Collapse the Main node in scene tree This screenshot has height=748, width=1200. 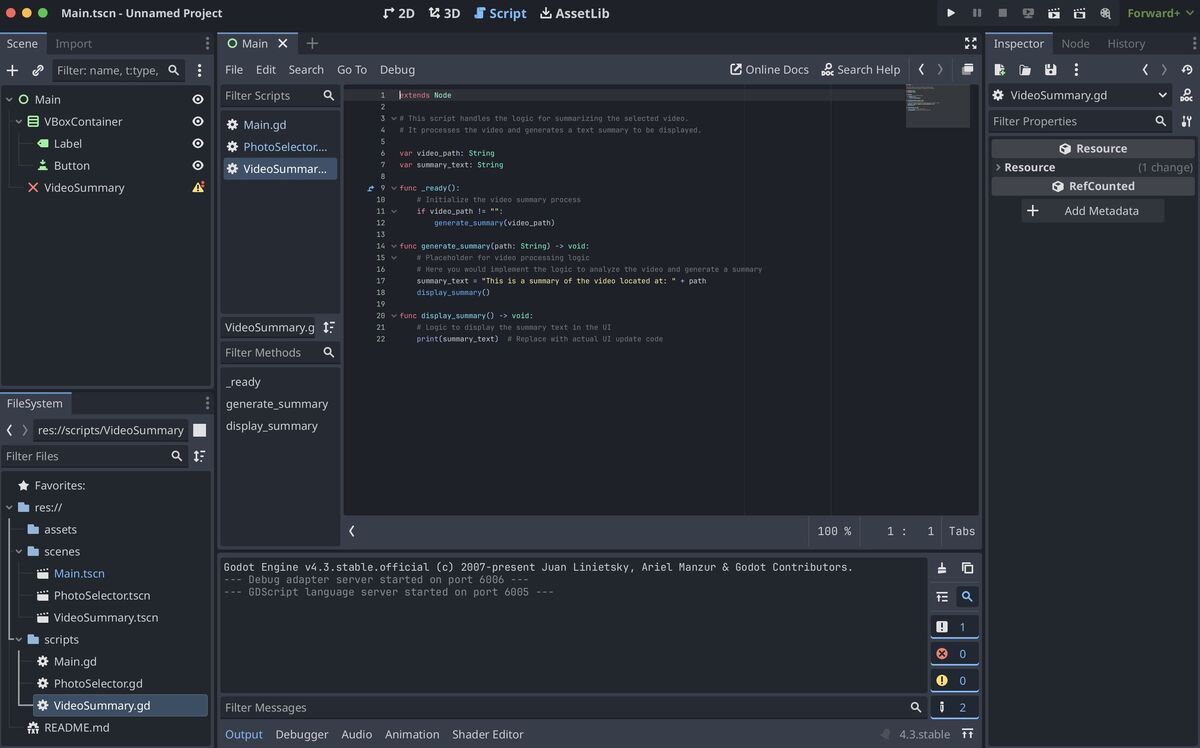pyautogui.click(x=9, y=99)
